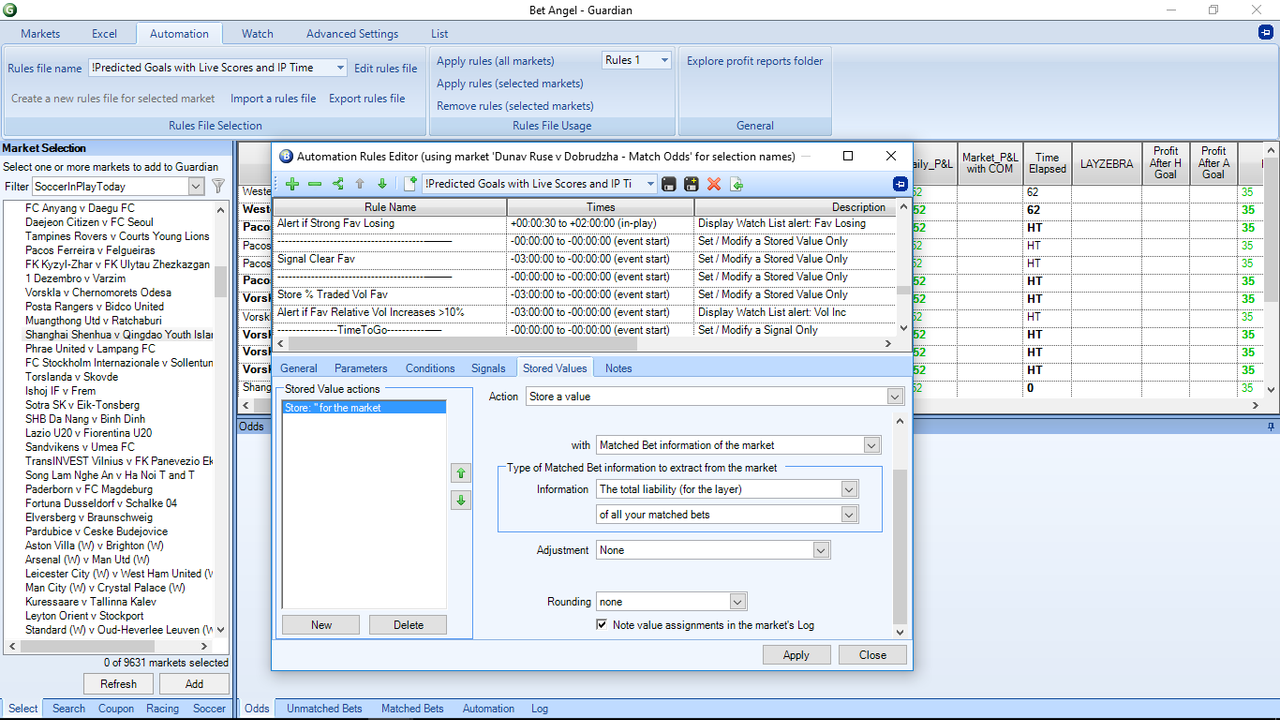This screenshot has height=720, width=1280.
Task: Click the duplicate rule branch icon
Action: coord(337,184)
